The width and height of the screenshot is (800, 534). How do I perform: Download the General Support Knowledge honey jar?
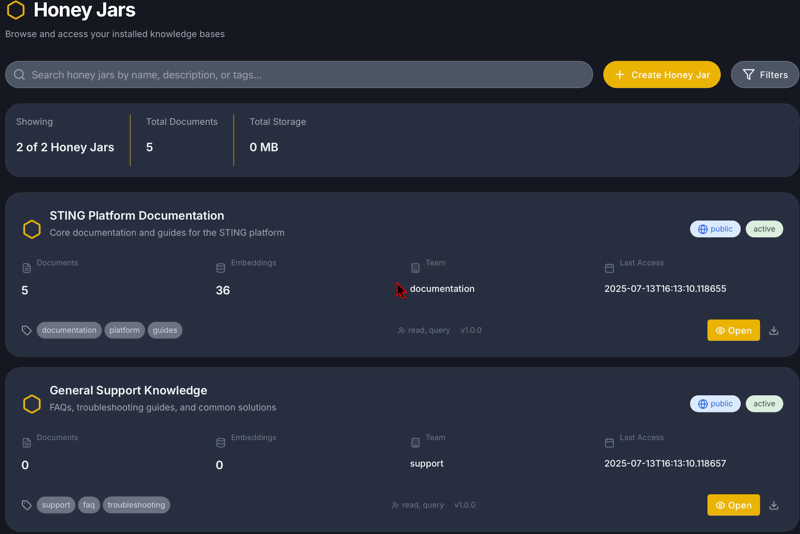(774, 506)
